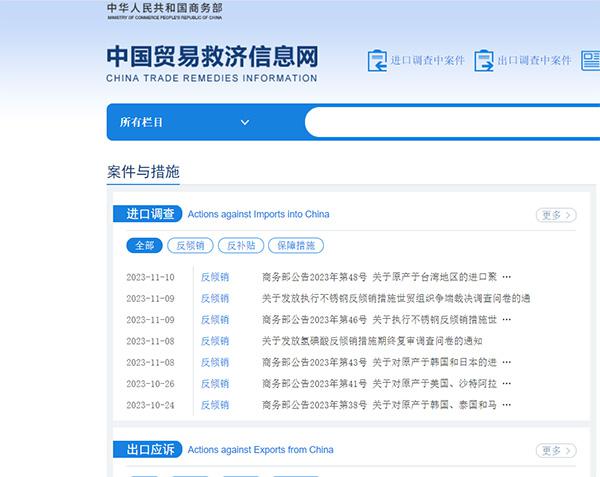This screenshot has height=477, width=600.
Task: Select the 保障措施 filter tab
Action: click(x=296, y=246)
